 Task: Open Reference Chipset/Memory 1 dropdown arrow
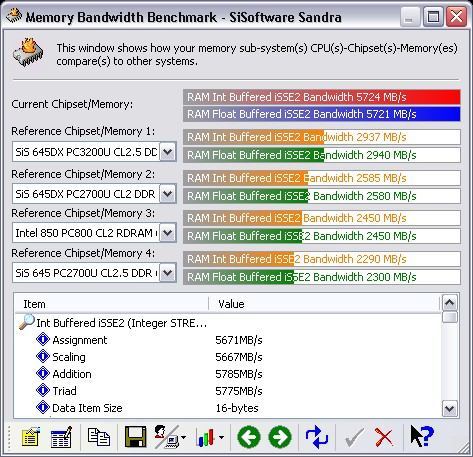coord(168,152)
